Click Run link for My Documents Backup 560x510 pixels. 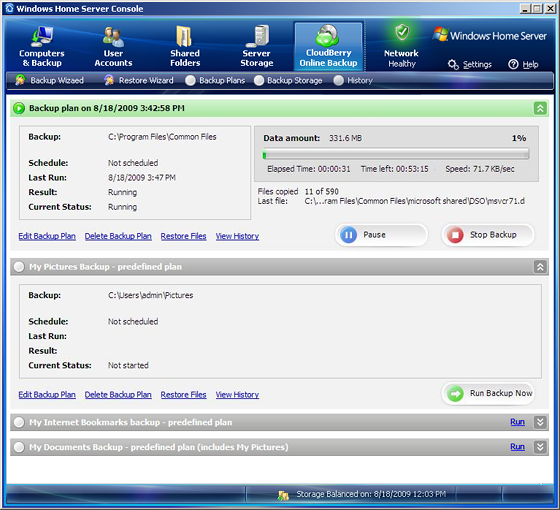(517, 447)
